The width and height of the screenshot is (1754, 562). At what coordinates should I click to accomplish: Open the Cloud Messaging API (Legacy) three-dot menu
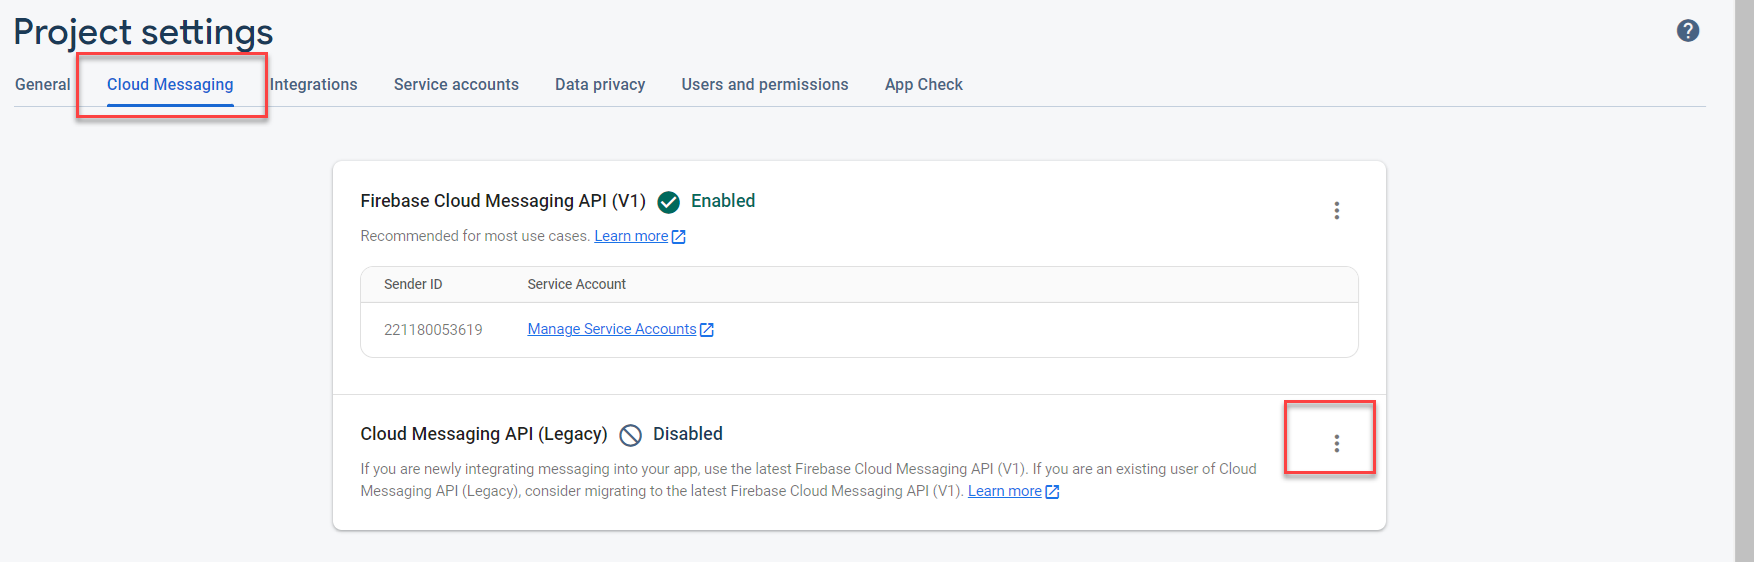(x=1336, y=443)
